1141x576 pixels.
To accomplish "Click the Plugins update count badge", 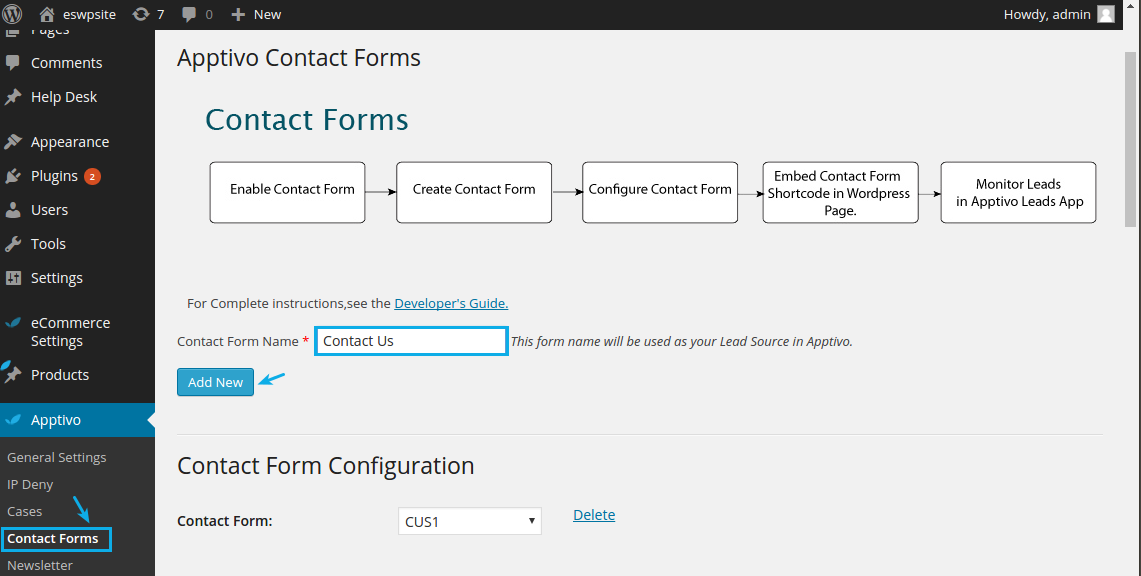I will coord(92,176).
